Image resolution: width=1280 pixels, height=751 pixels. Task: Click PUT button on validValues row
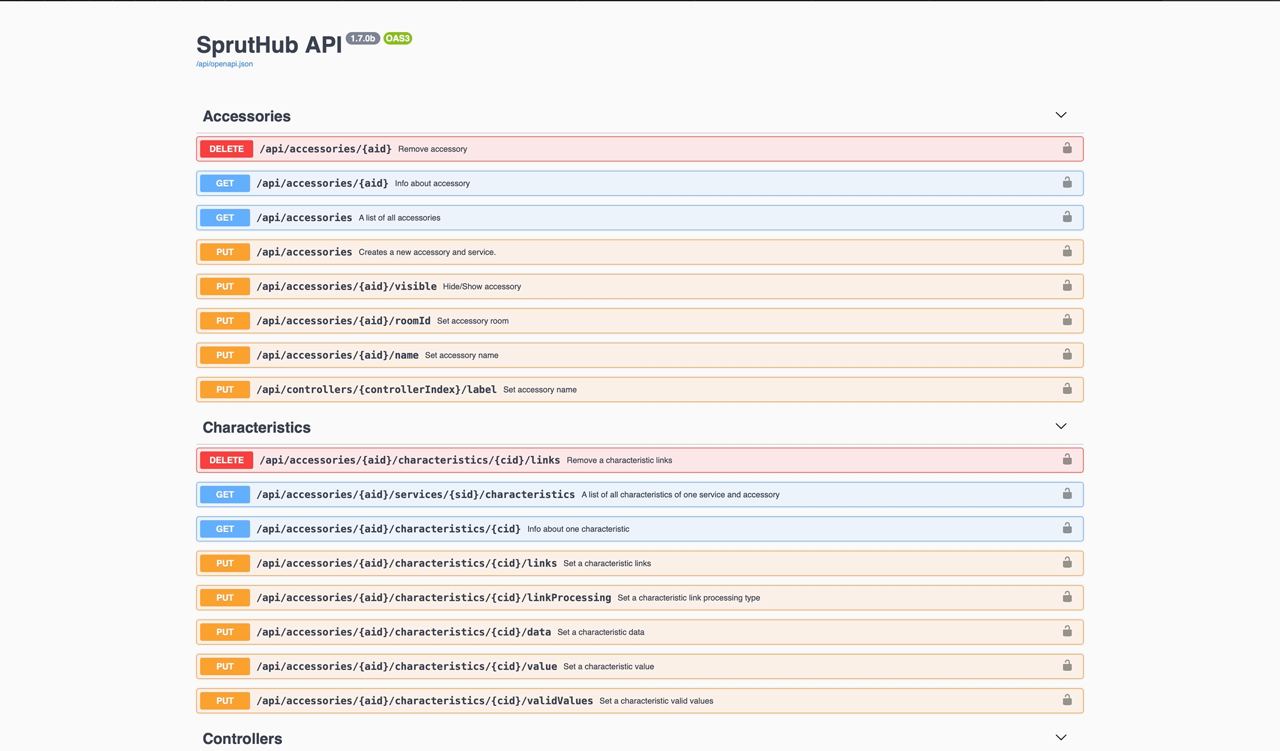coord(225,701)
